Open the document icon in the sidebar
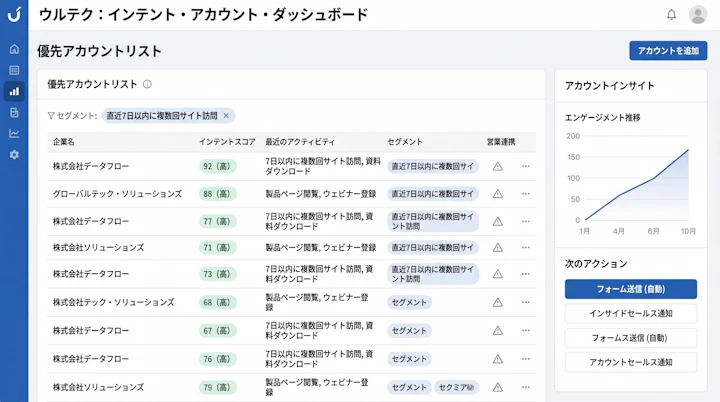This screenshot has height=402, width=720. [14, 113]
